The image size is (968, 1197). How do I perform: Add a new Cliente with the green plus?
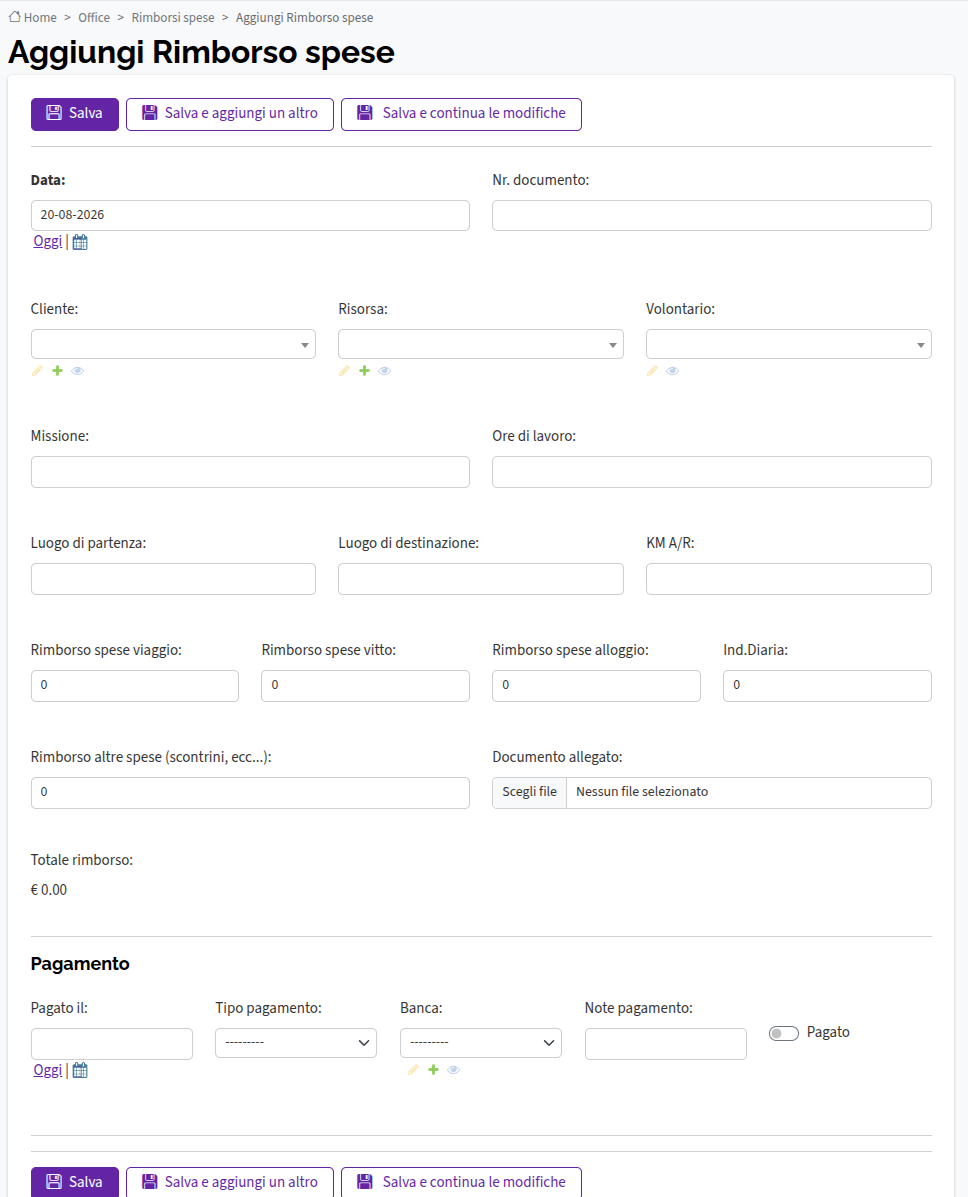click(57, 371)
